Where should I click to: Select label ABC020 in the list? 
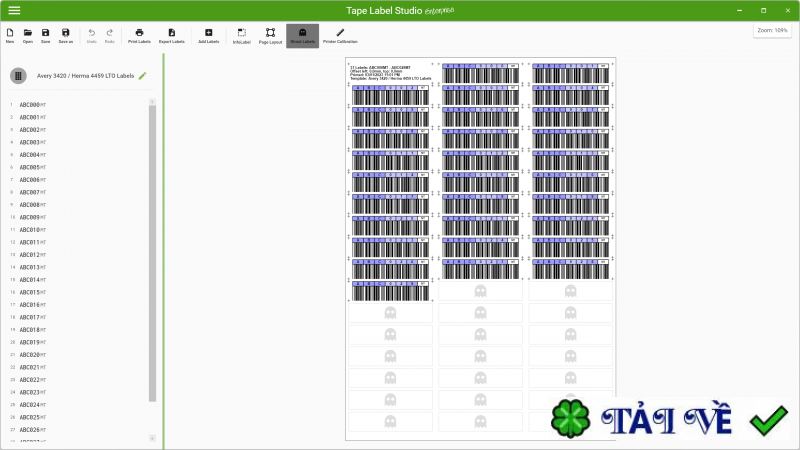30,355
